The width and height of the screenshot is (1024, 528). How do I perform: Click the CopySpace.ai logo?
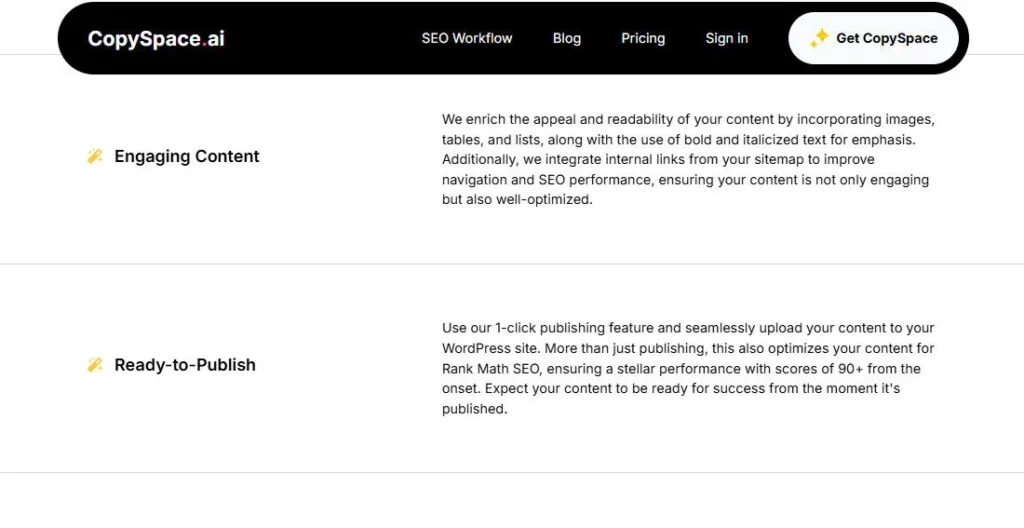click(156, 39)
